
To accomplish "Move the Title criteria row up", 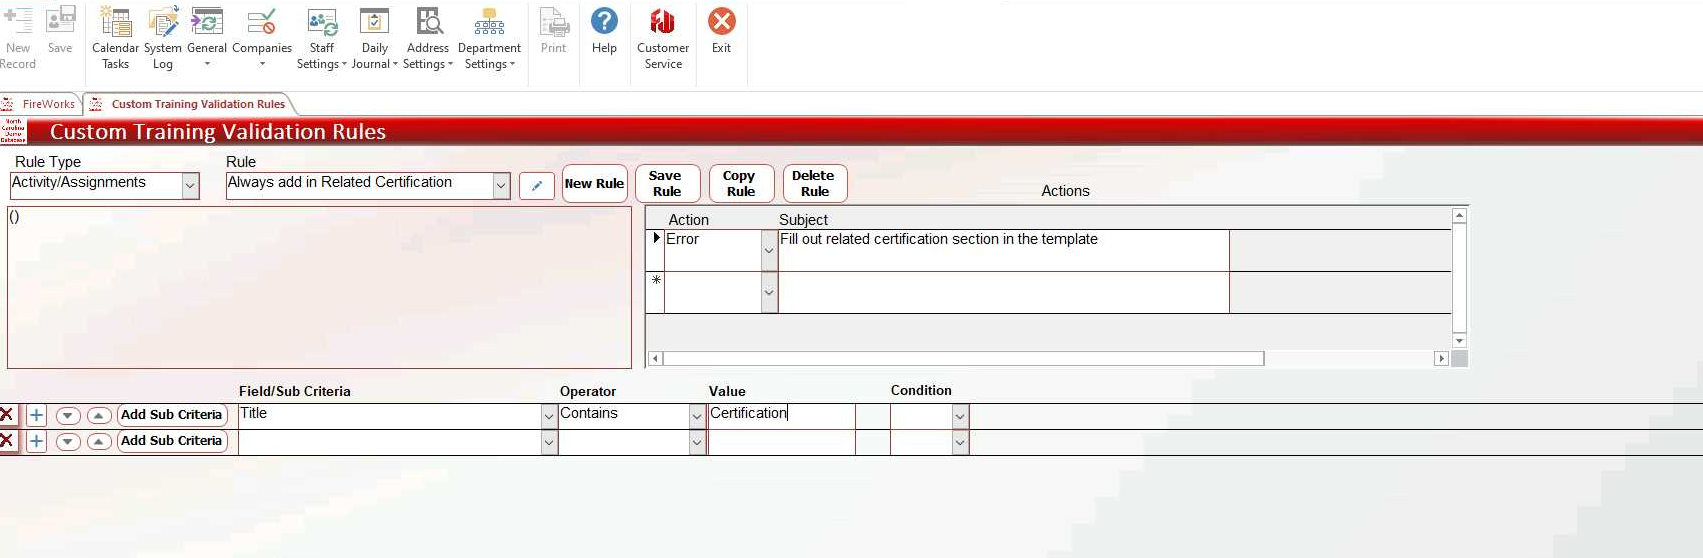I will 99,415.
